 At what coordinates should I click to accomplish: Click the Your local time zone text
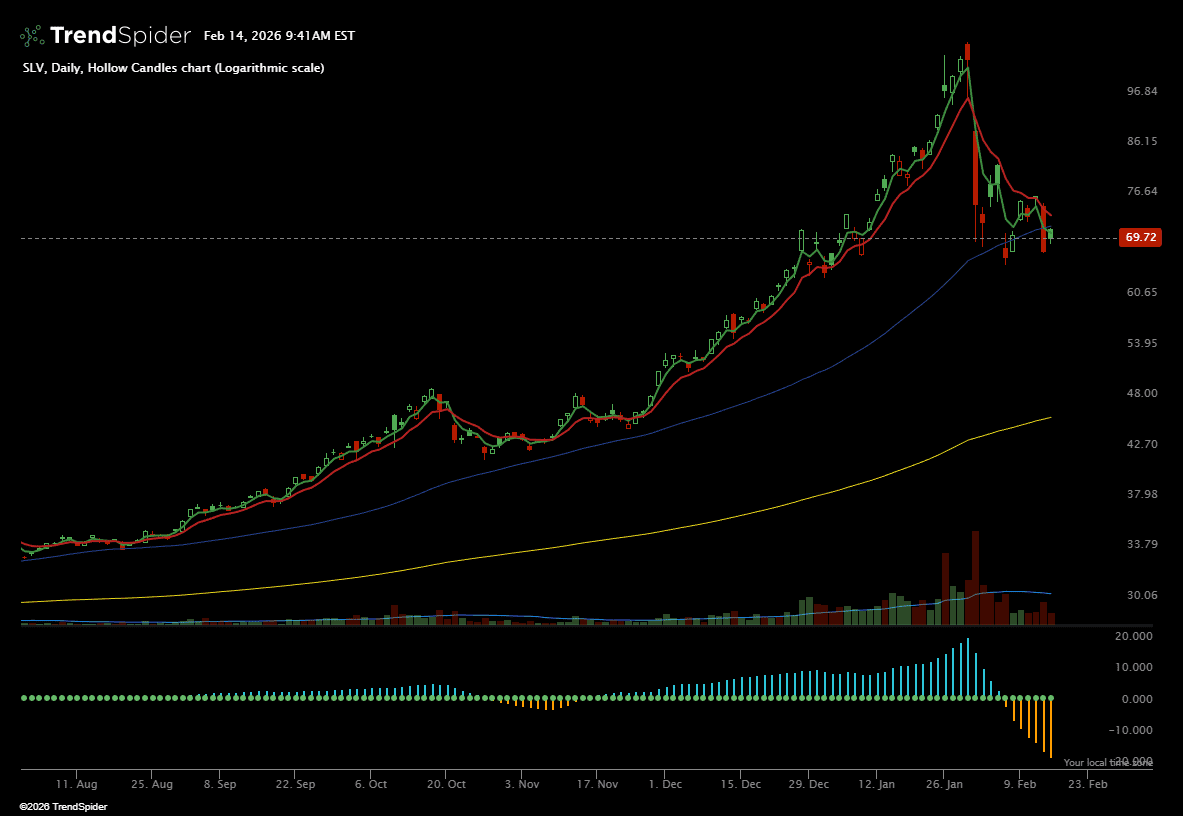(1107, 763)
